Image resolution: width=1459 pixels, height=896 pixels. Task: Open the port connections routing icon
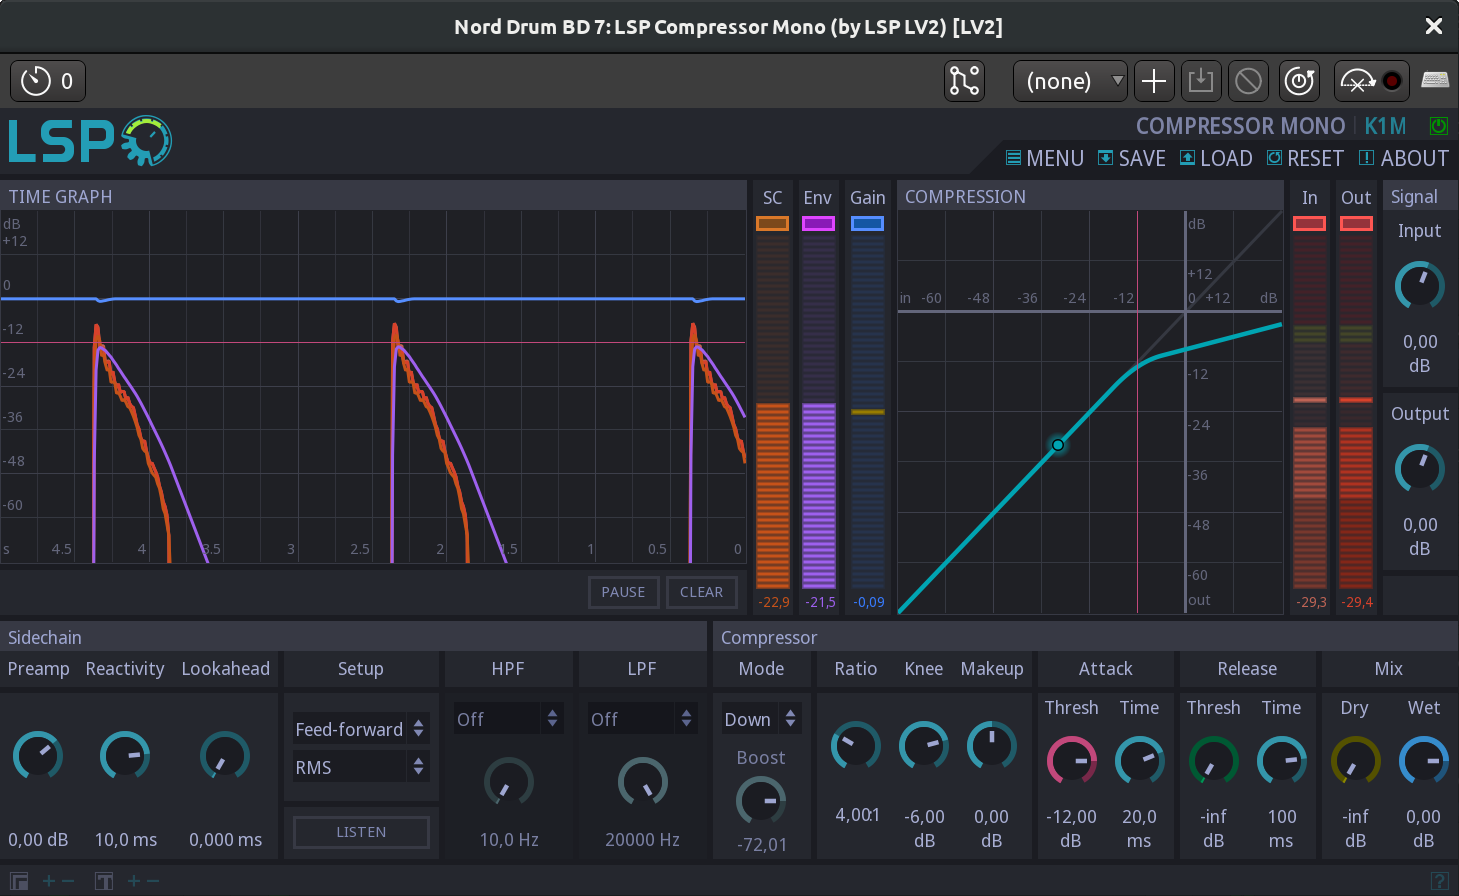(x=964, y=81)
